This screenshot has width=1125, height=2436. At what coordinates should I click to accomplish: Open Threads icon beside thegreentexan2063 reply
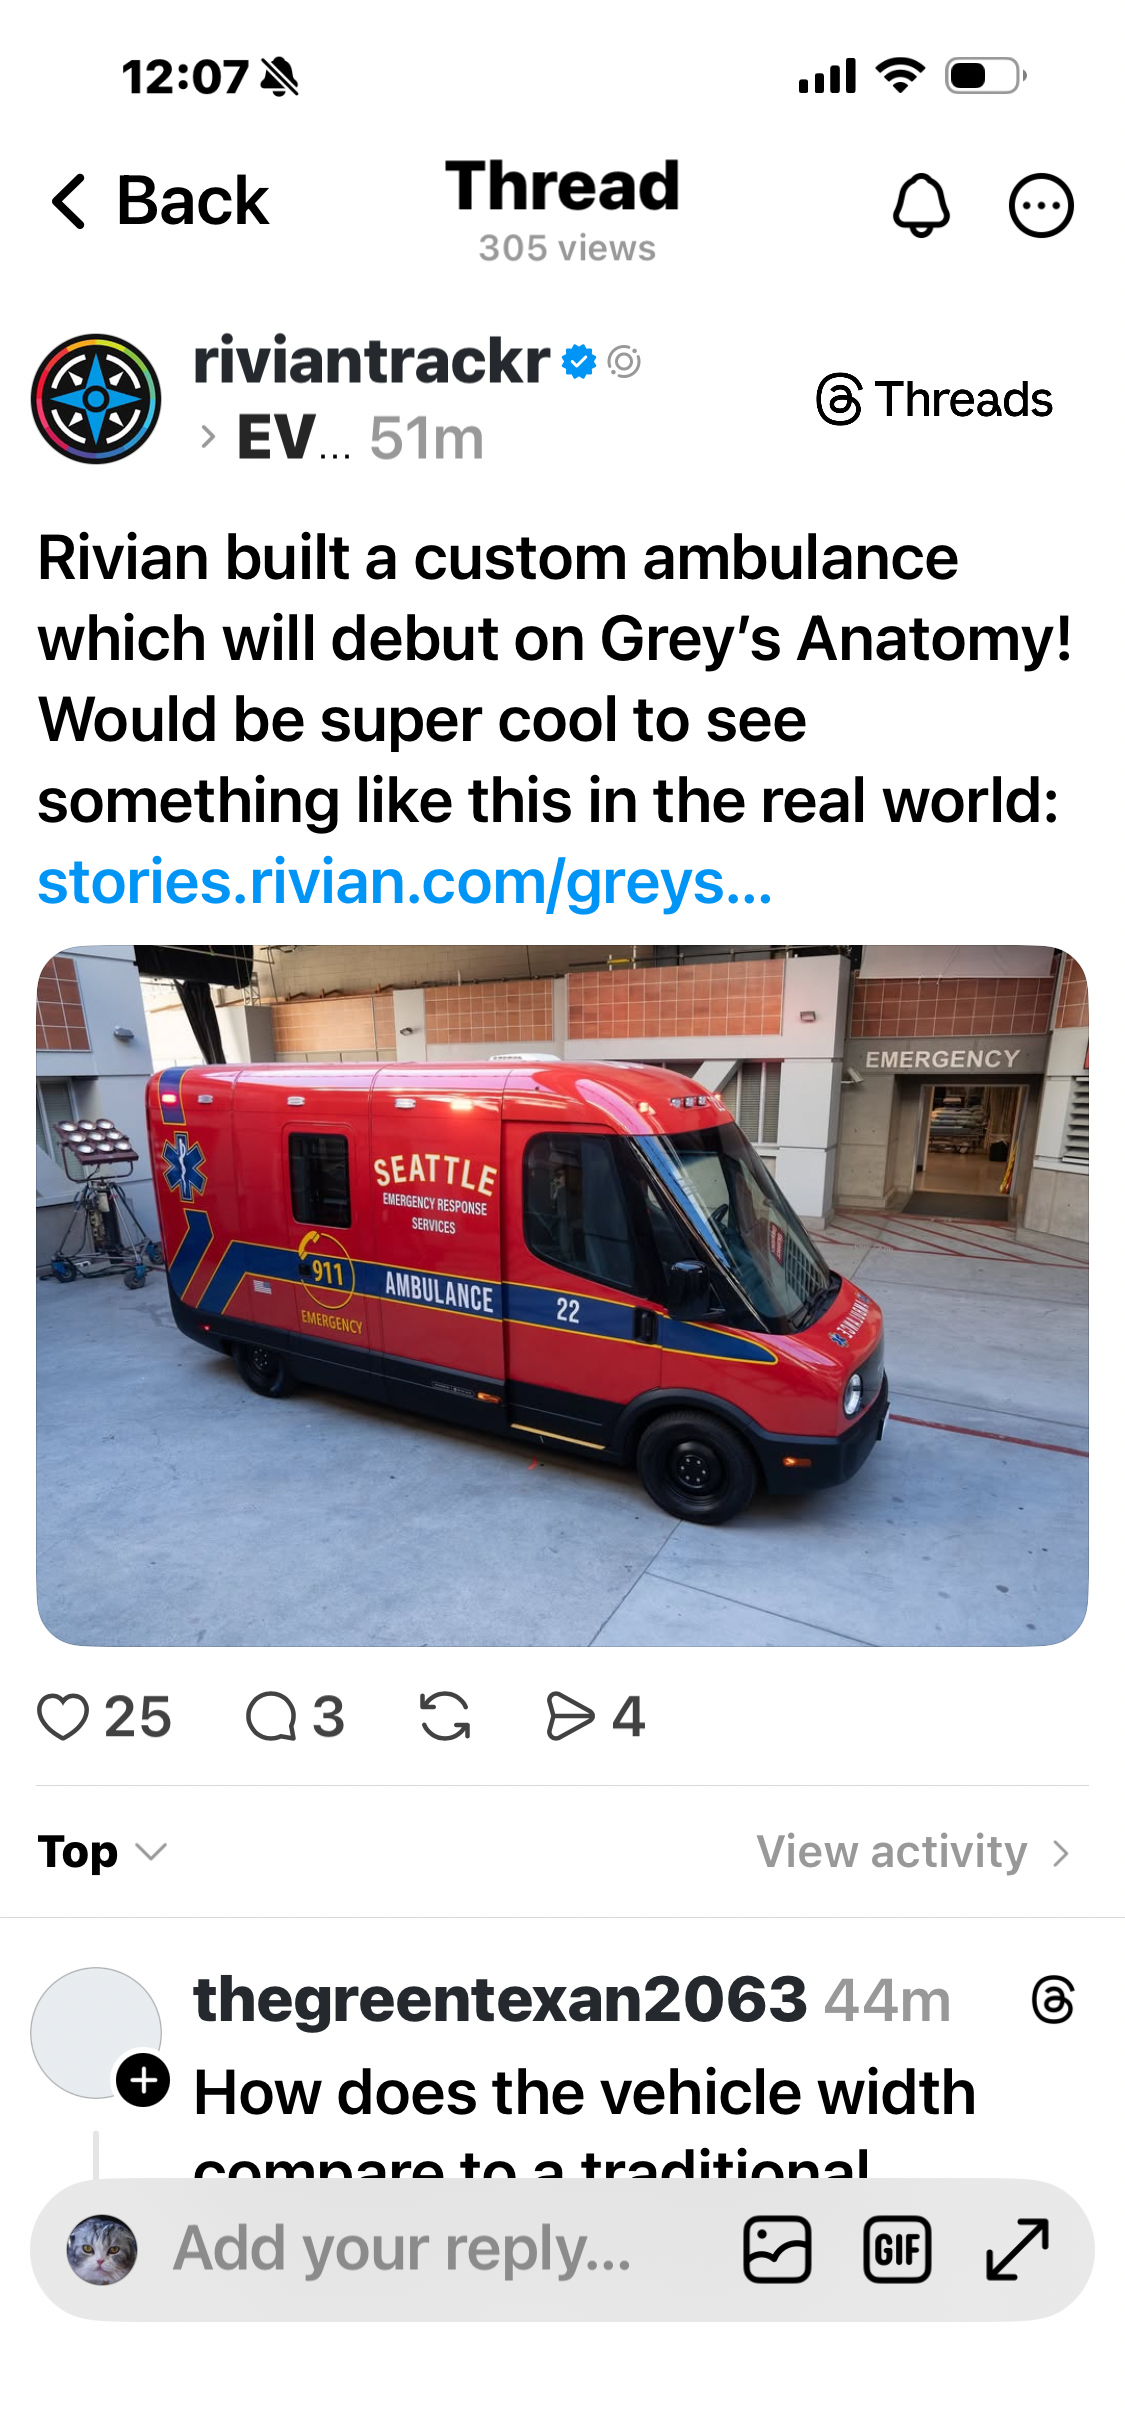tap(1053, 2000)
